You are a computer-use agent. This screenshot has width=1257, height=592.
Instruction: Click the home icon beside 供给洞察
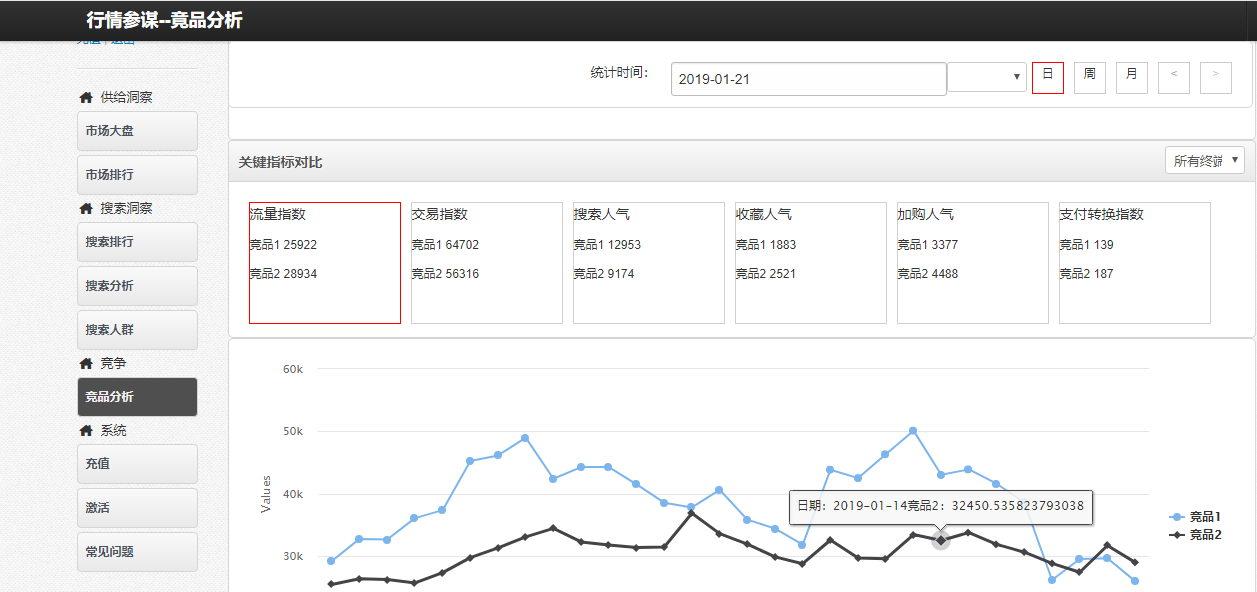pos(86,98)
